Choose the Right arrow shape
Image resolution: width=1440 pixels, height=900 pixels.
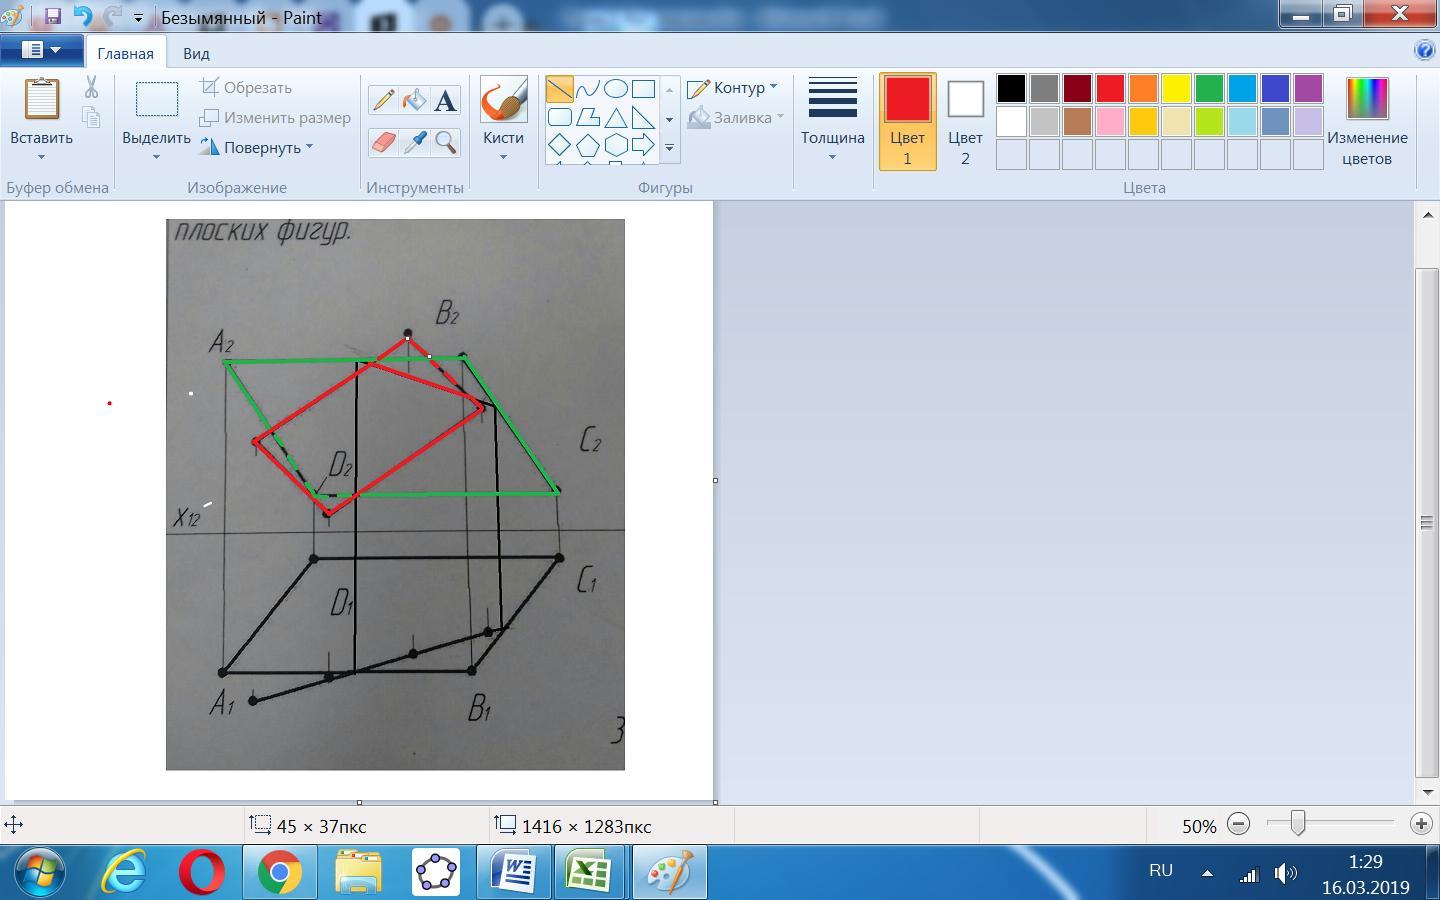point(643,145)
